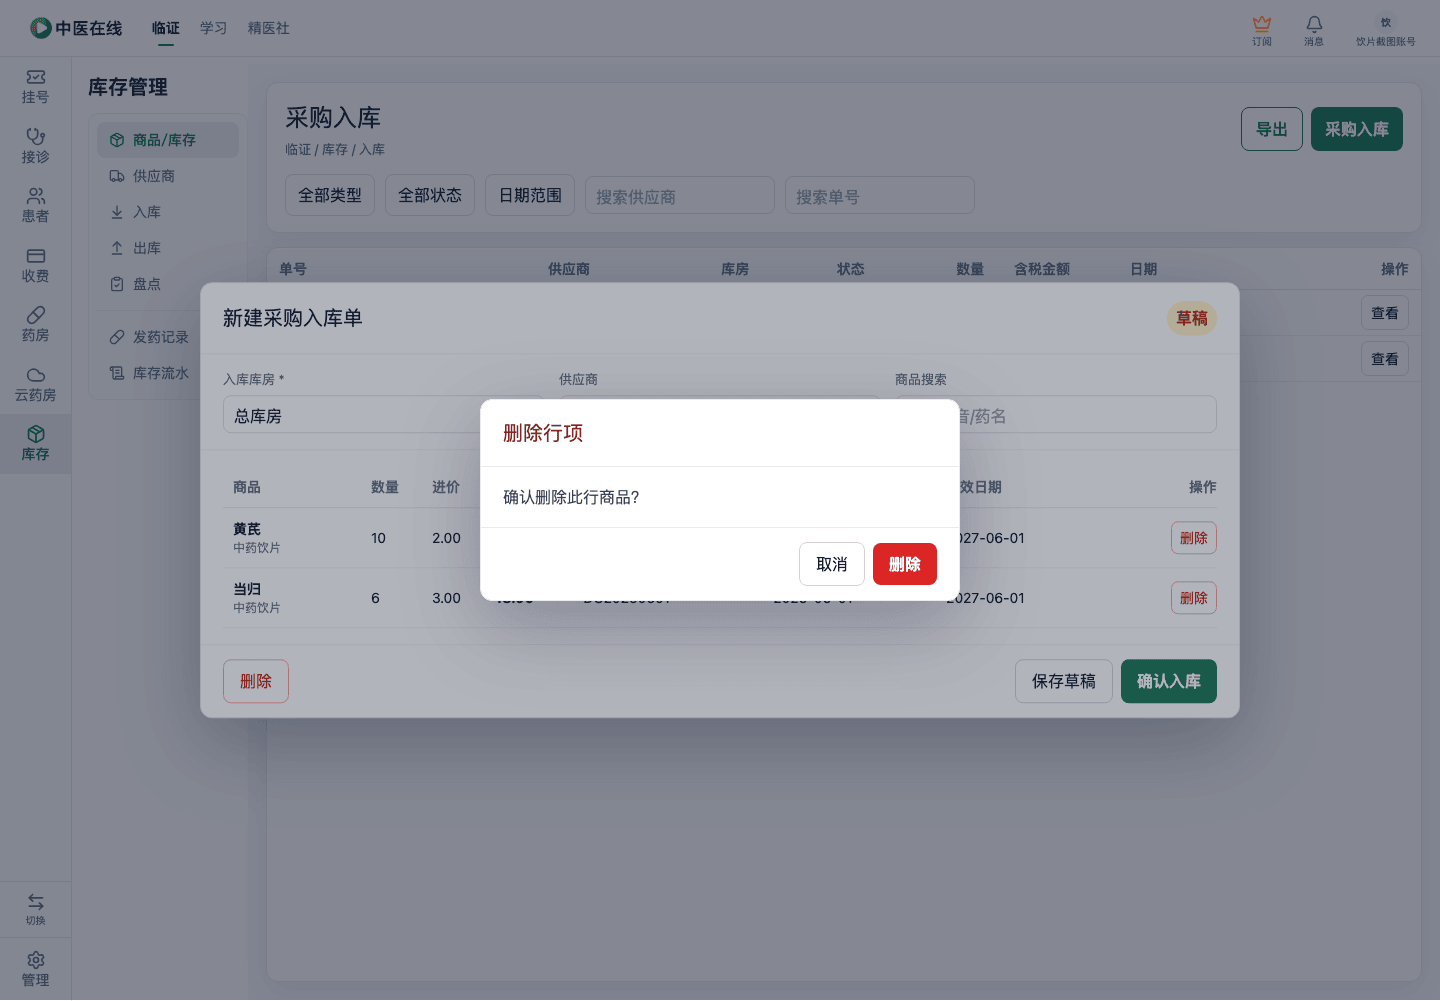The height and width of the screenshot is (1001, 1440).
Task: Click the 商品搜索 input field
Action: pyautogui.click(x=1056, y=415)
